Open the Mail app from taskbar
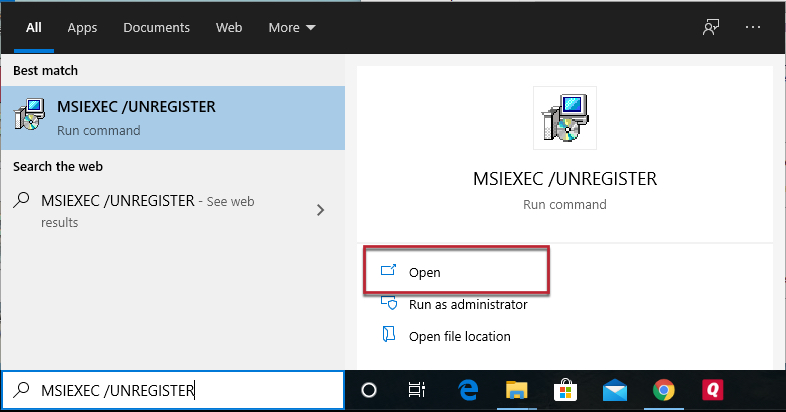Screen dimensions: 786x412 [615, 390]
